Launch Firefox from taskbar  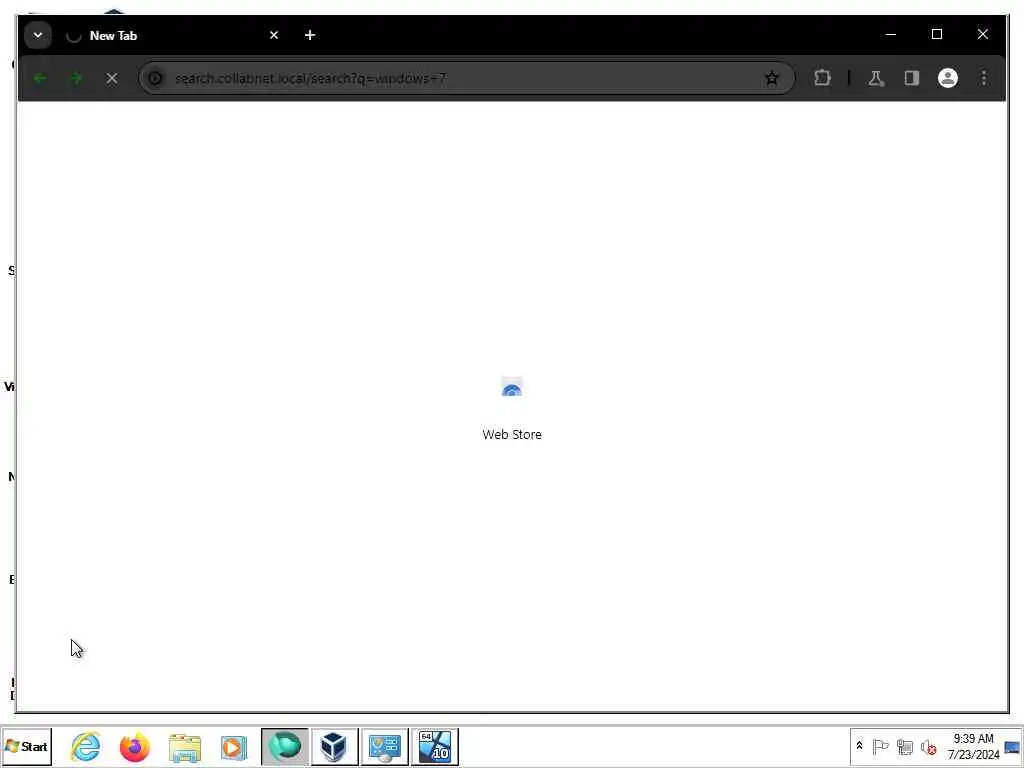click(x=135, y=746)
